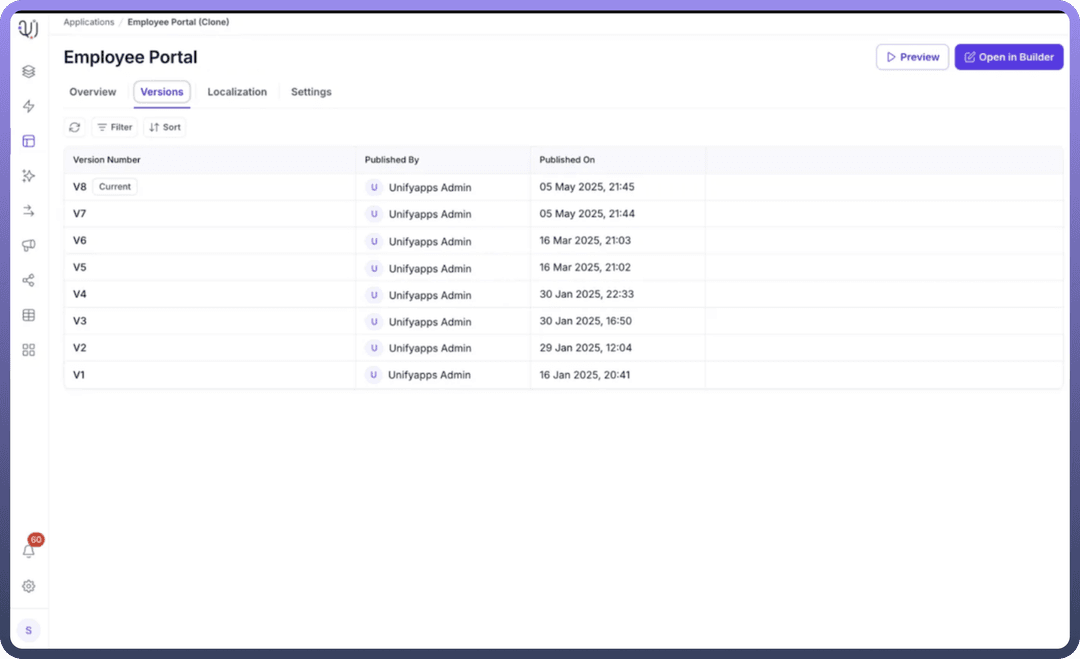1080x659 pixels.
Task: Open the megaphone icon in sidebar
Action: pos(29,246)
